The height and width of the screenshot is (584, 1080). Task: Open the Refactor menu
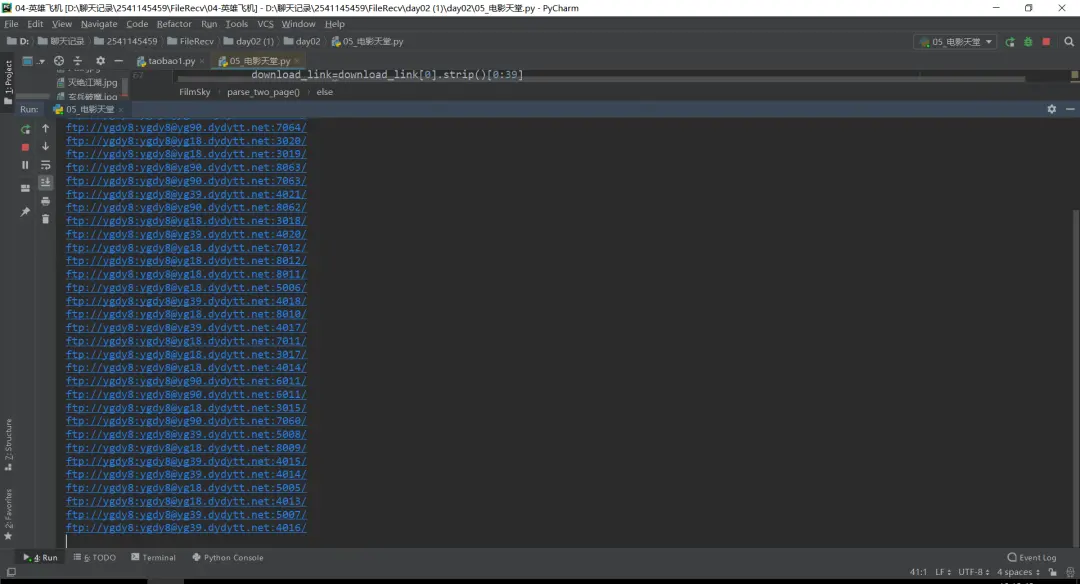click(x=174, y=23)
